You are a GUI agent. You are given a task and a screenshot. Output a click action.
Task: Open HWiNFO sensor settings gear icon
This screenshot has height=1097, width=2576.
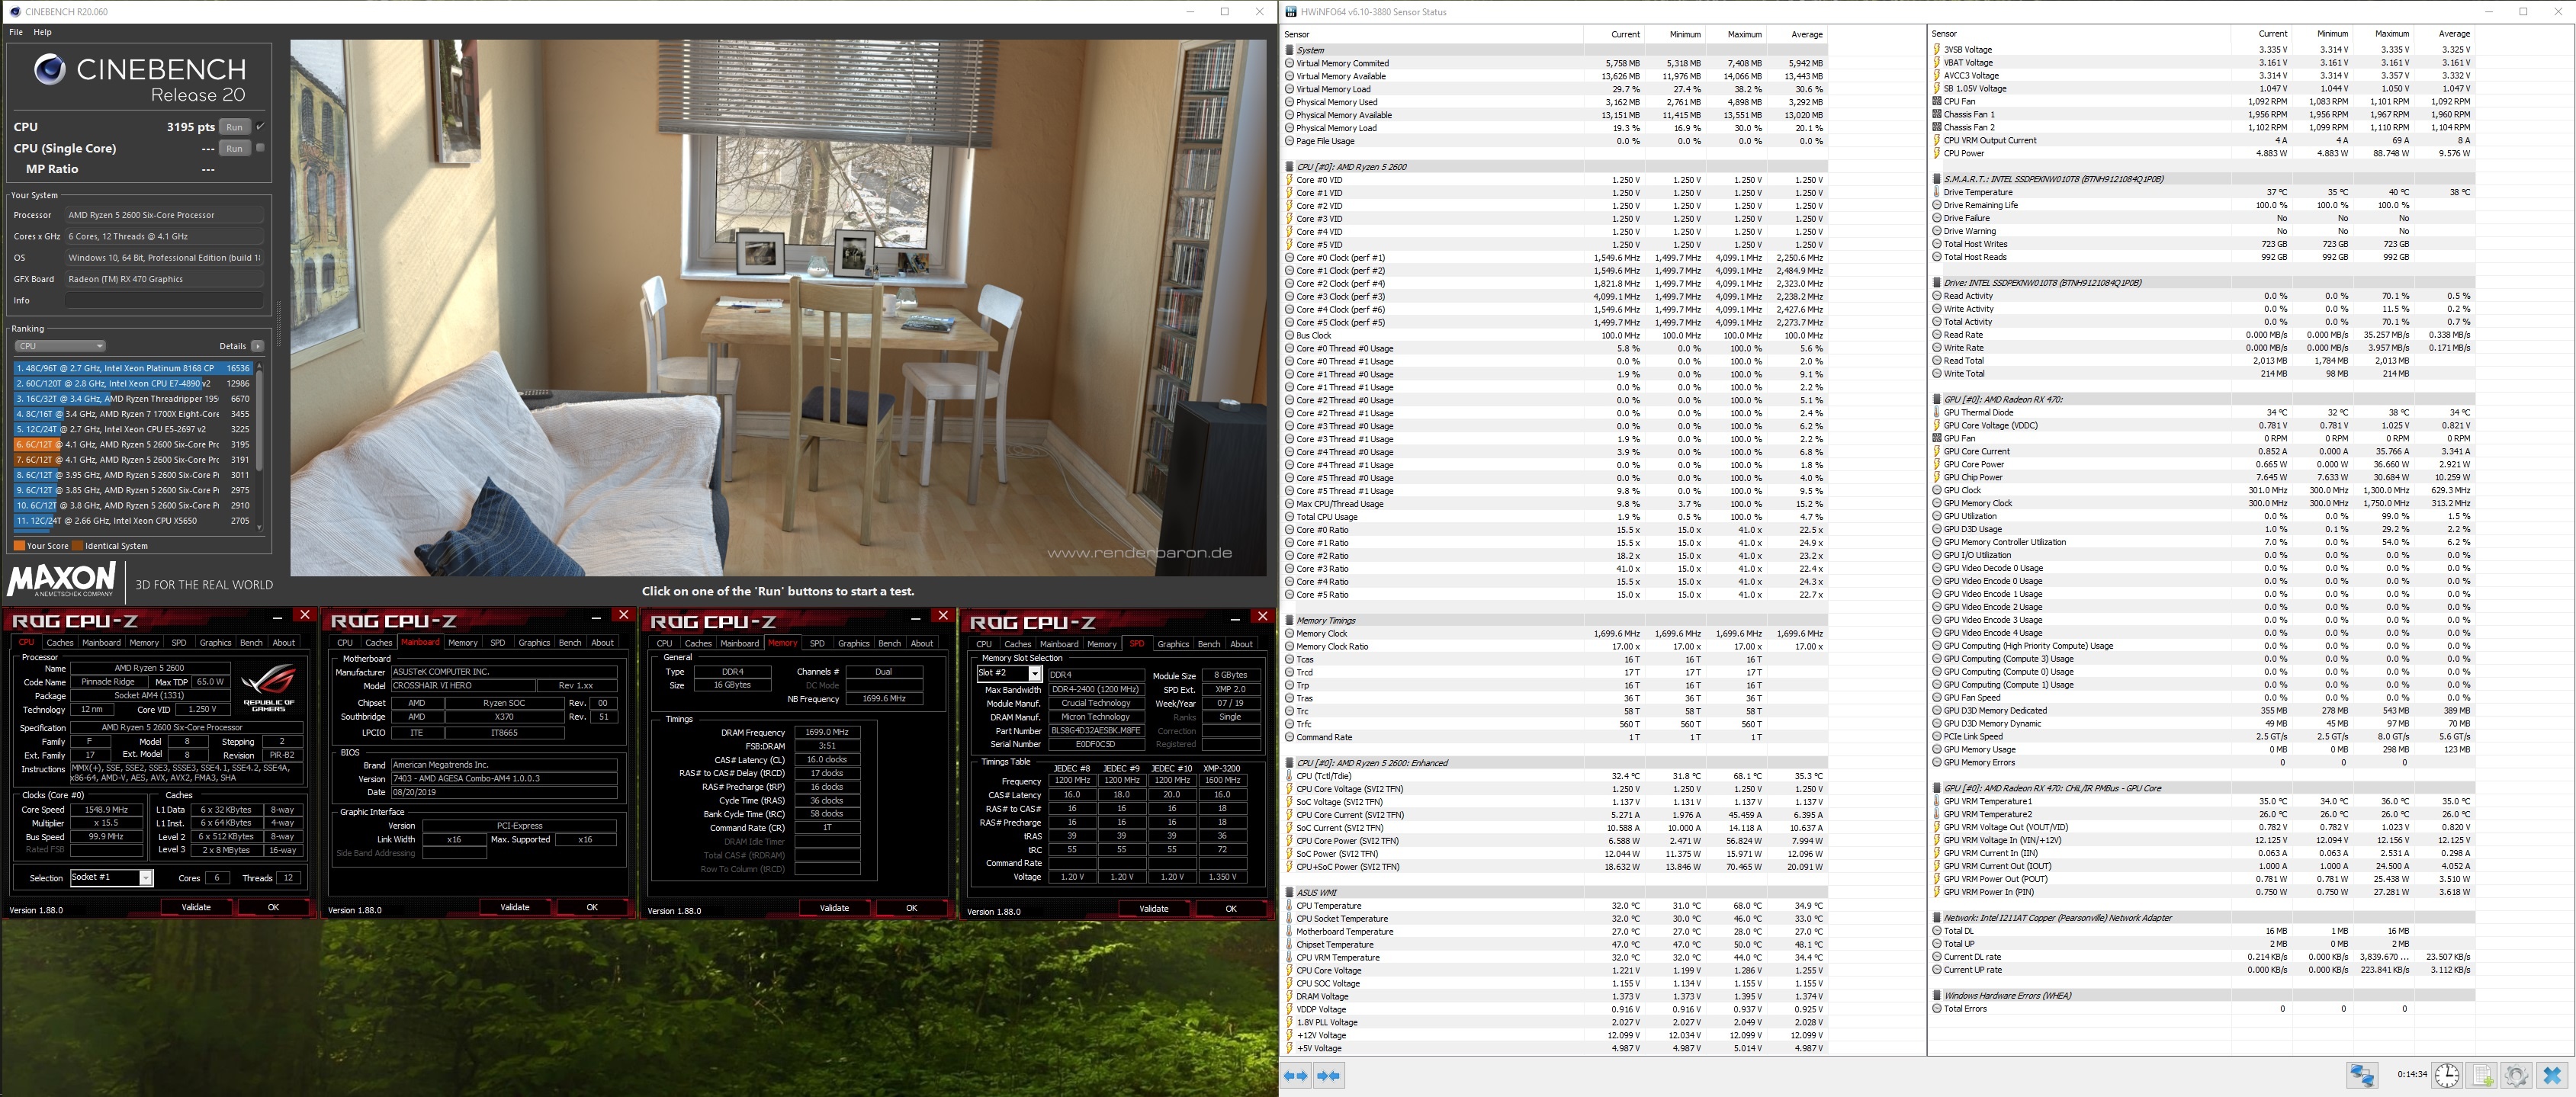click(2516, 1075)
